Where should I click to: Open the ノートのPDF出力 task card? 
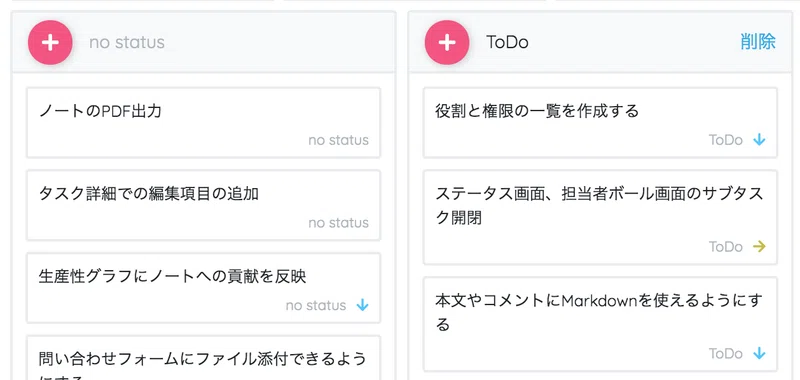204,123
